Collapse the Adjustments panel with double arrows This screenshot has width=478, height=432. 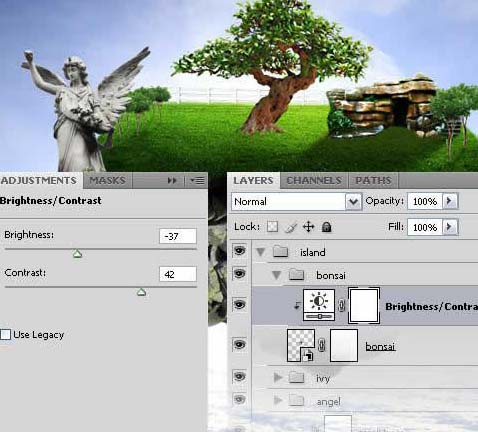point(172,181)
